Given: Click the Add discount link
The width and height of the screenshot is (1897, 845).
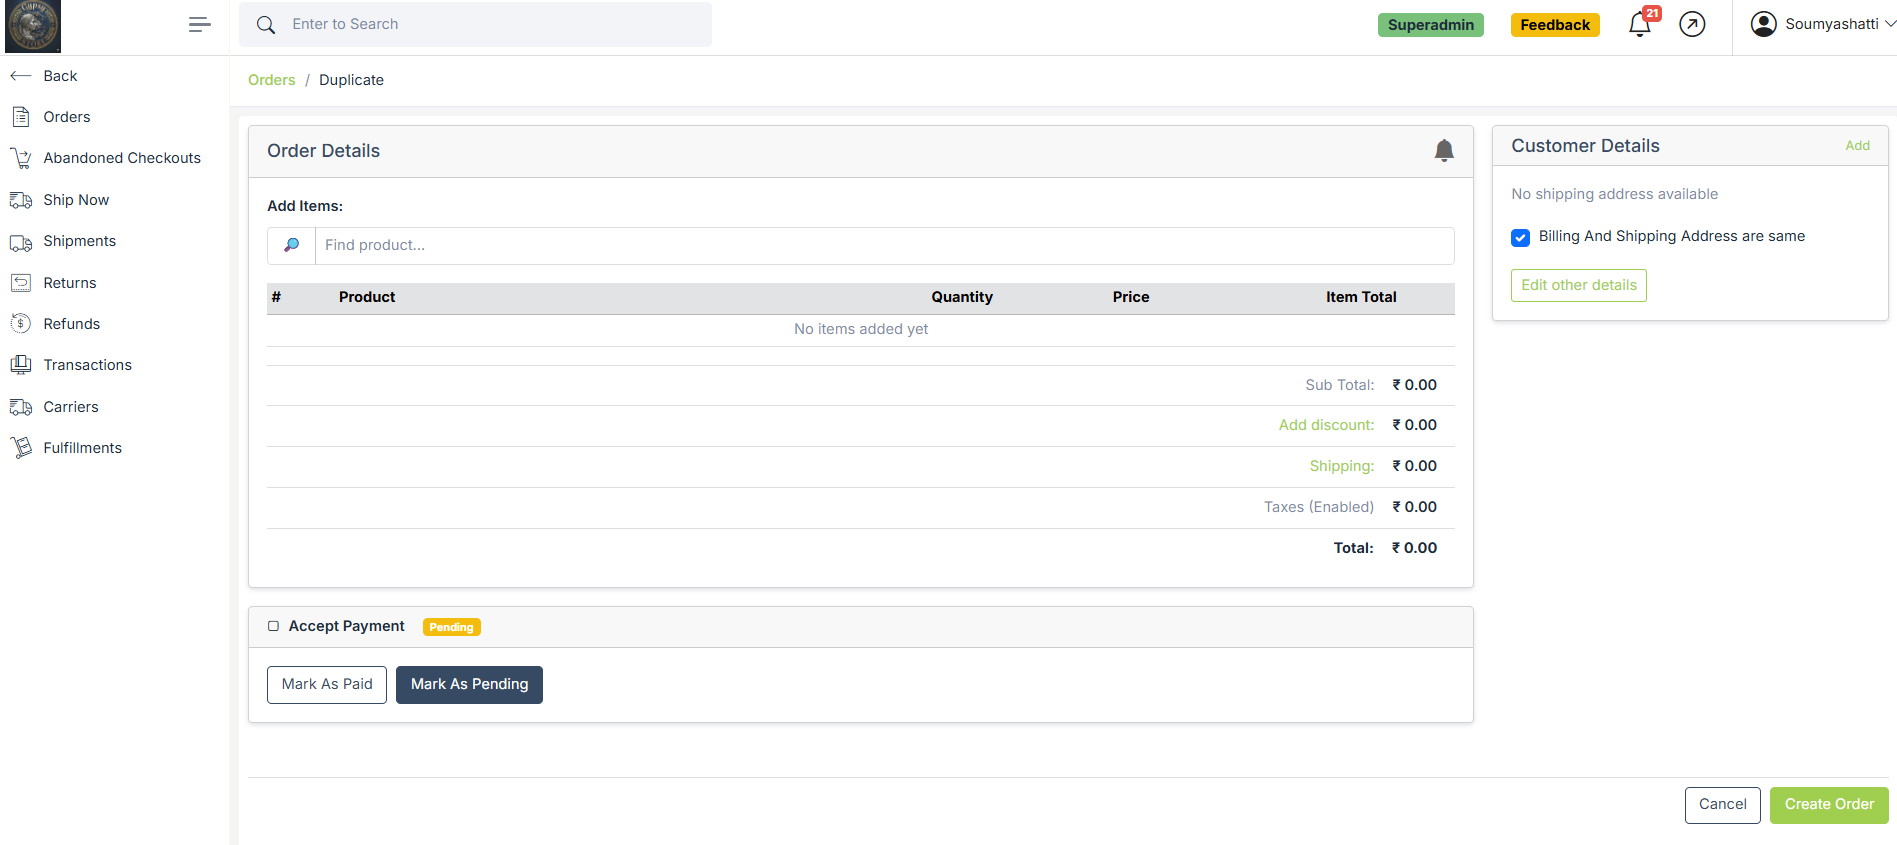Looking at the screenshot, I should tap(1326, 425).
